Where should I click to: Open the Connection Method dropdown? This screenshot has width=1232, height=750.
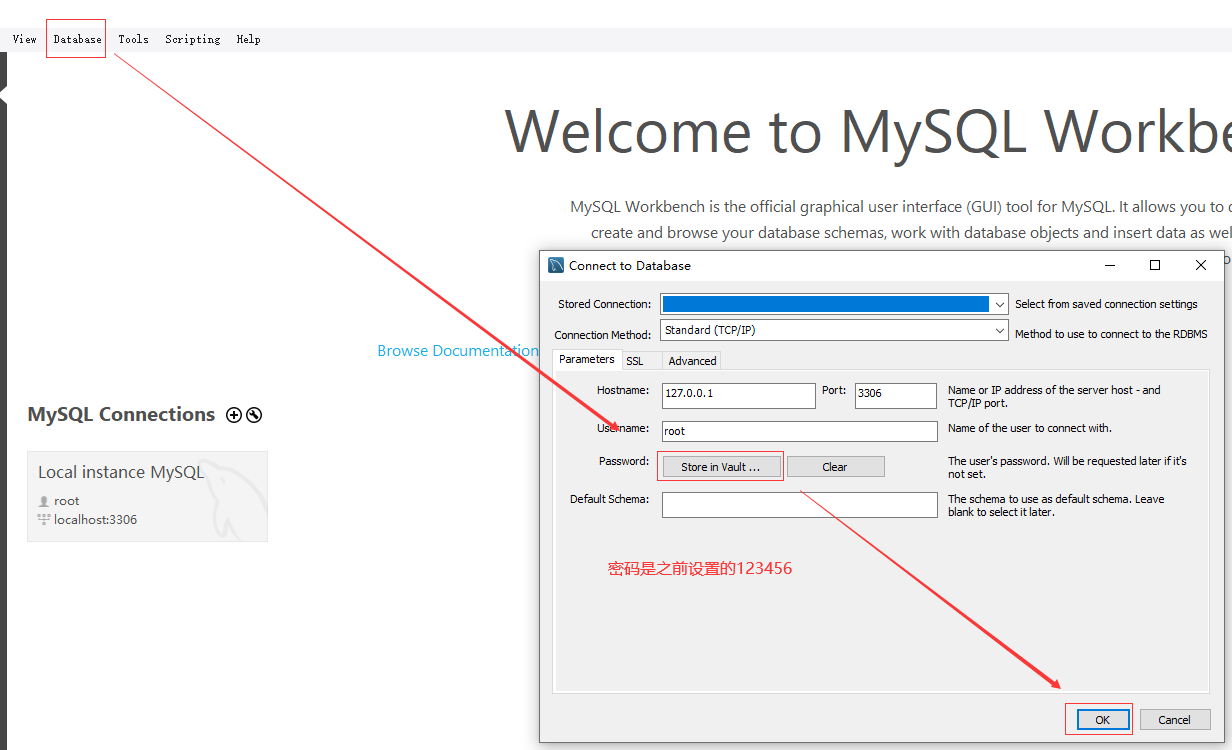(x=834, y=330)
